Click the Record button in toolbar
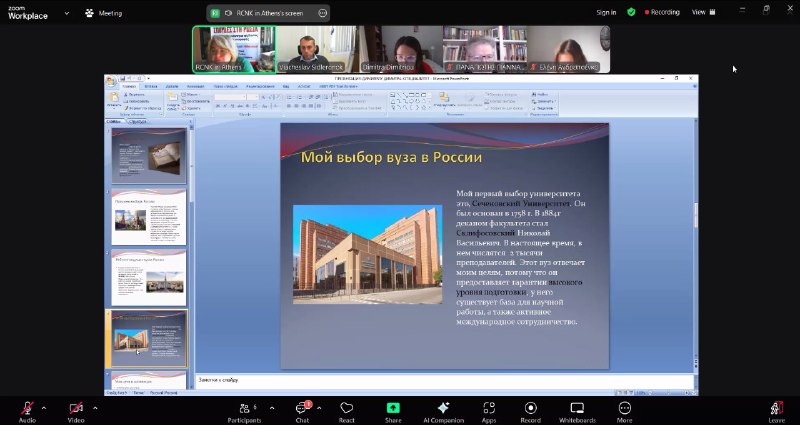Viewport: 800px width, 425px height. (x=531, y=412)
